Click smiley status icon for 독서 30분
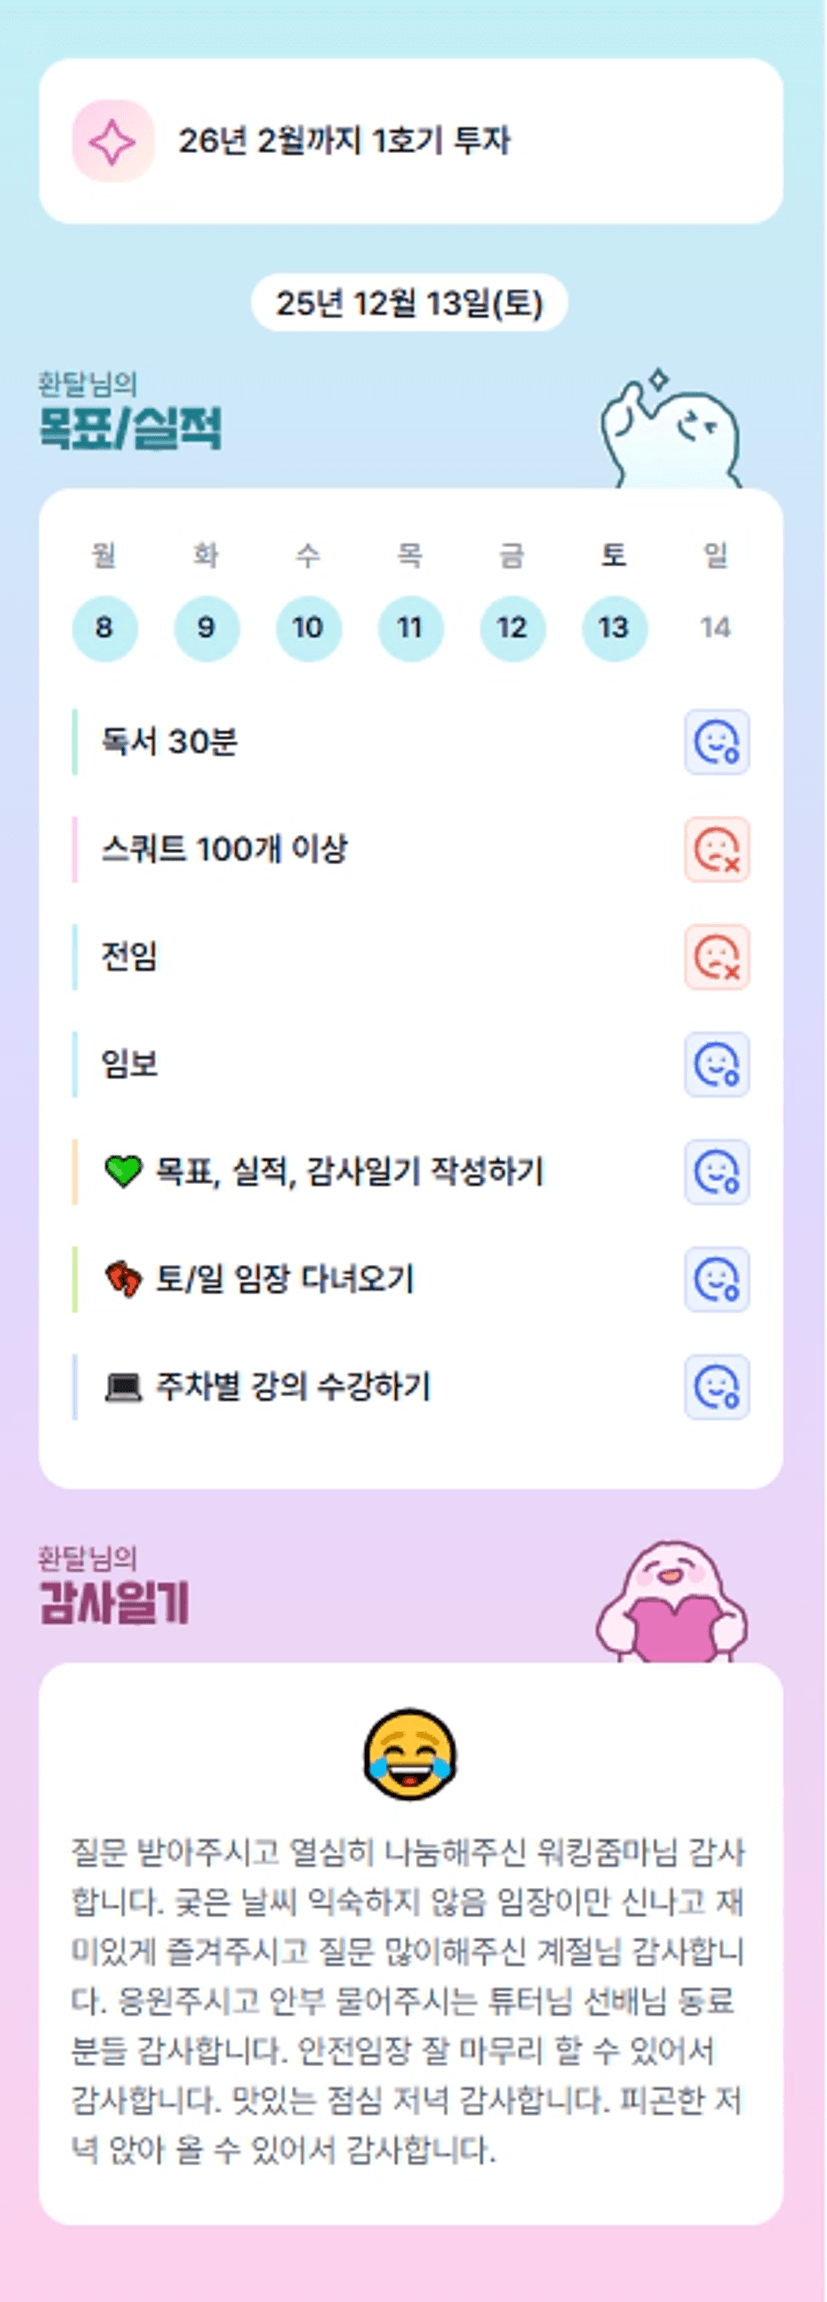The image size is (827, 2302). point(716,742)
